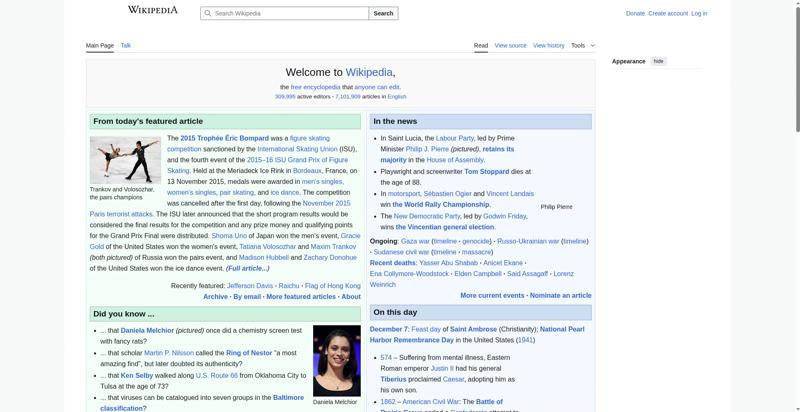The image size is (800, 412).
Task: Click the Create account link
Action: coord(668,13)
